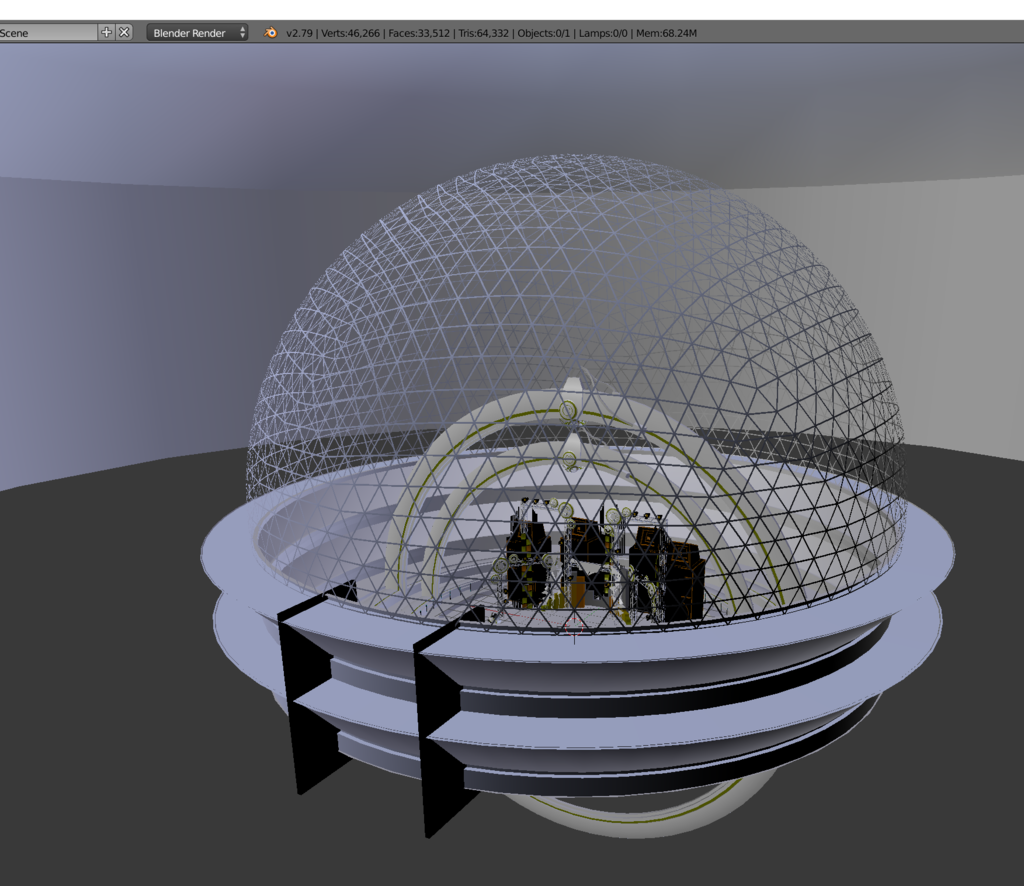Click the Blender logo icon in header
Image resolution: width=1024 pixels, height=886 pixels.
pos(270,33)
